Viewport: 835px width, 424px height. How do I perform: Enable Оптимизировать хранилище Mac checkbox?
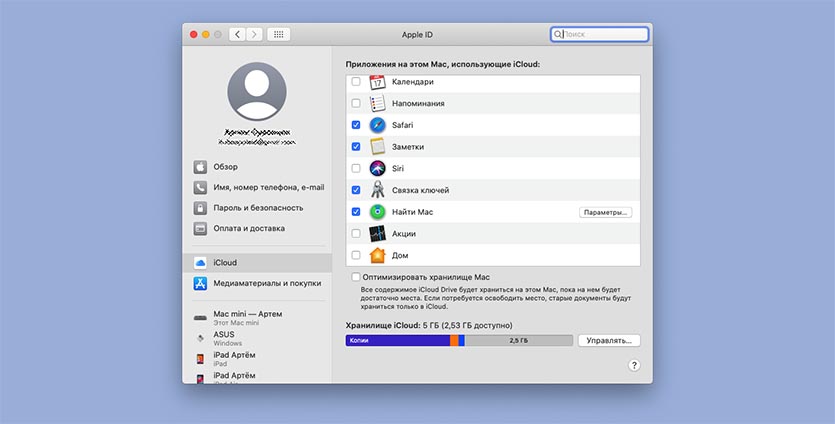click(x=356, y=277)
